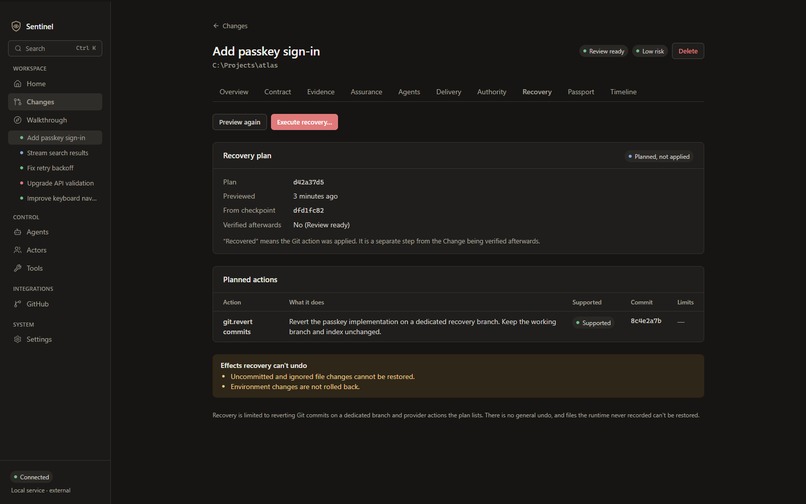Open the Tools page
The width and height of the screenshot is (806, 504).
(x=55, y=268)
